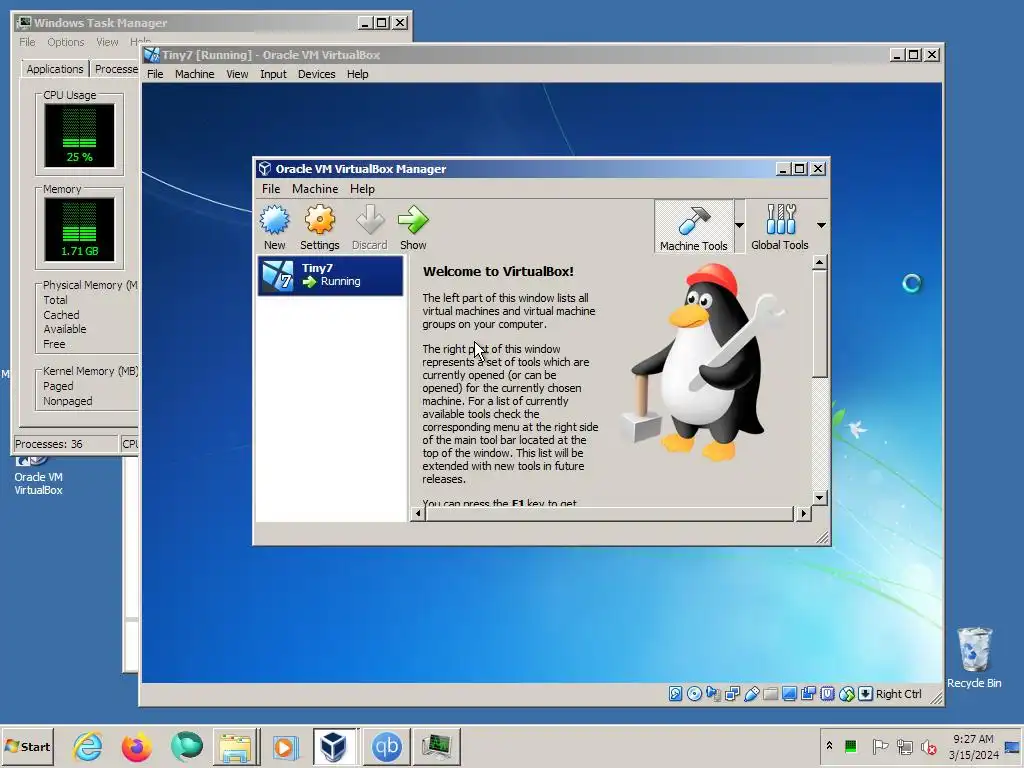This screenshot has width=1024, height=768.
Task: Switch to Processes tab in Task Manager
Action: 116,69
